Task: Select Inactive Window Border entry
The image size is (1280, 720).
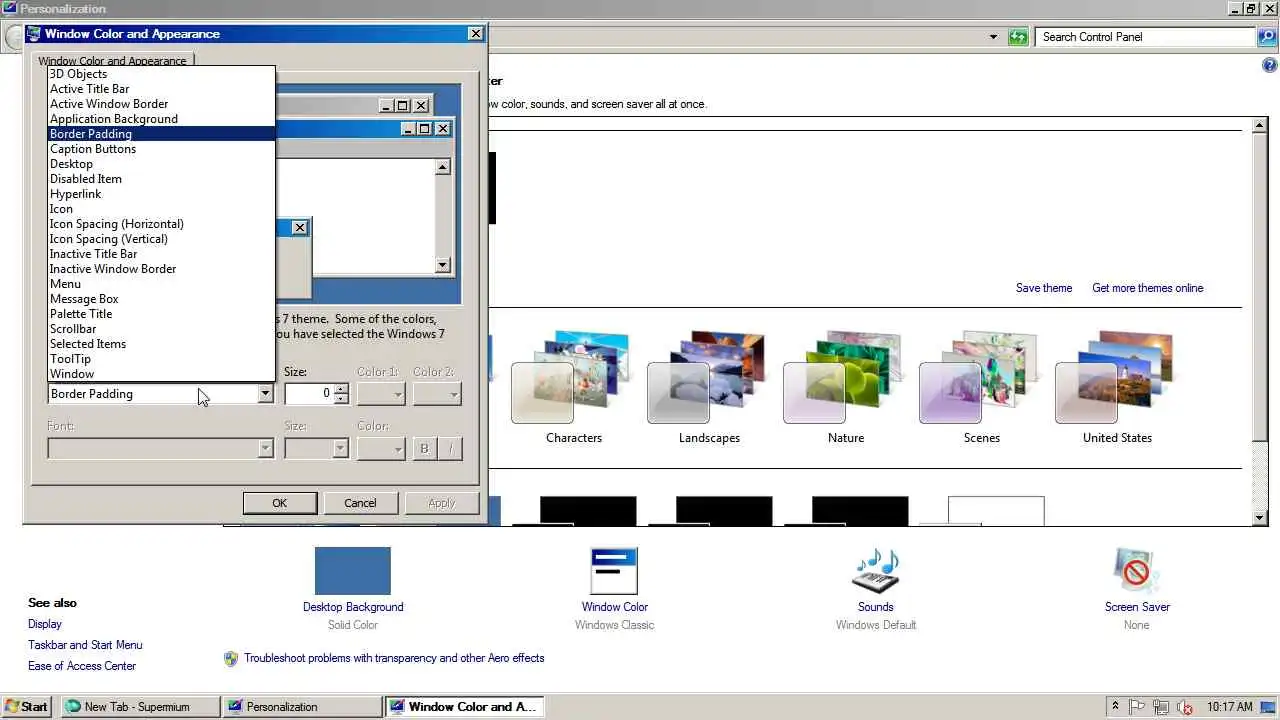Action: [161, 269]
